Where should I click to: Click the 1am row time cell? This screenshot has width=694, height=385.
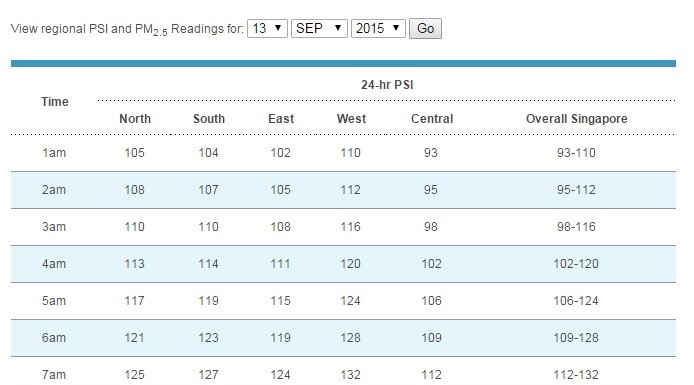[54, 153]
